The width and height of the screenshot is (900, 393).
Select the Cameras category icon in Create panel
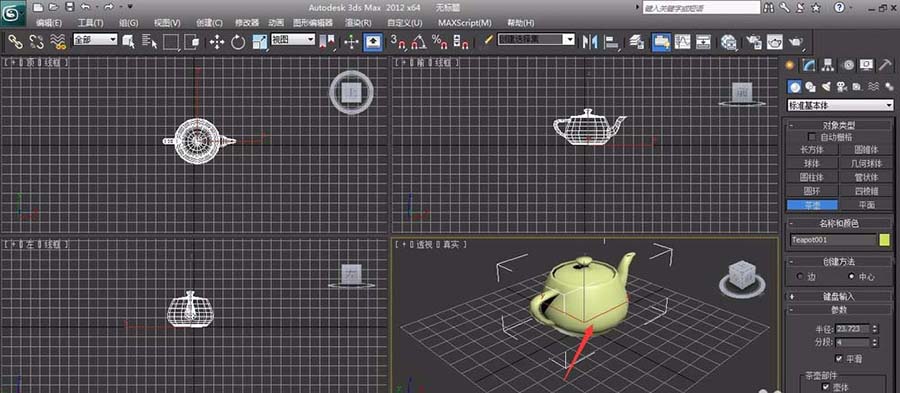tap(842, 87)
